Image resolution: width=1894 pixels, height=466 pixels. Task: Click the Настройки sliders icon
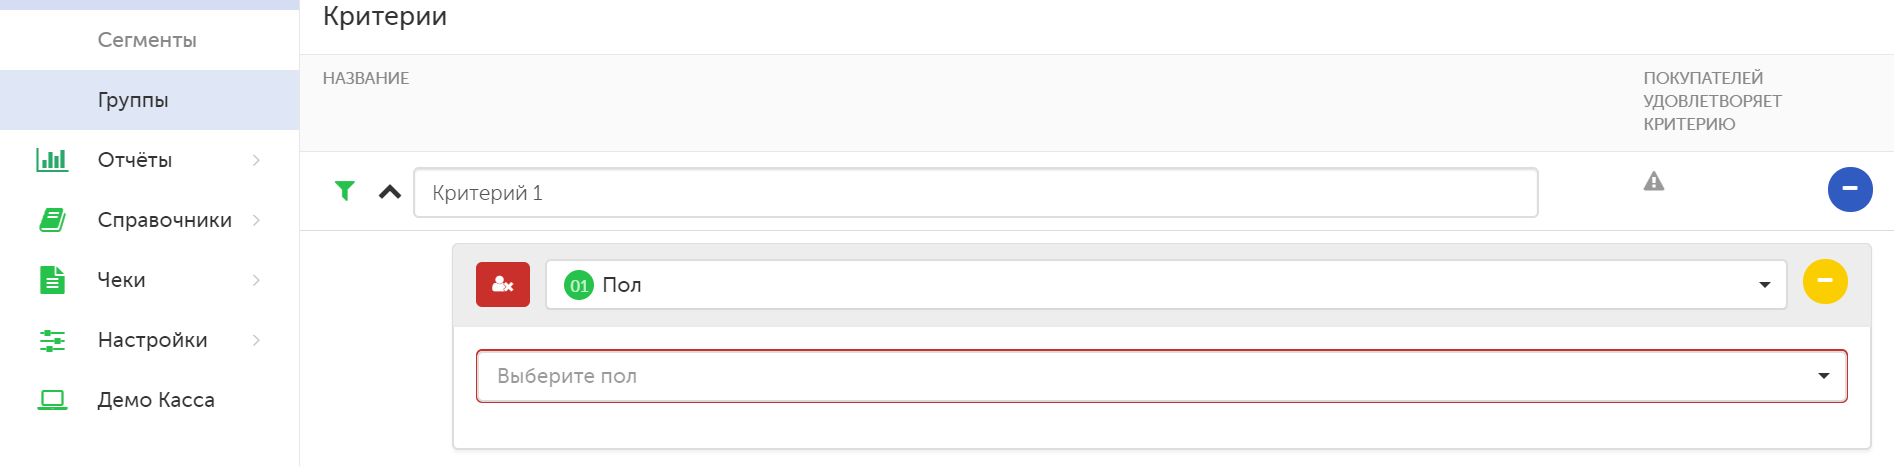pos(52,340)
